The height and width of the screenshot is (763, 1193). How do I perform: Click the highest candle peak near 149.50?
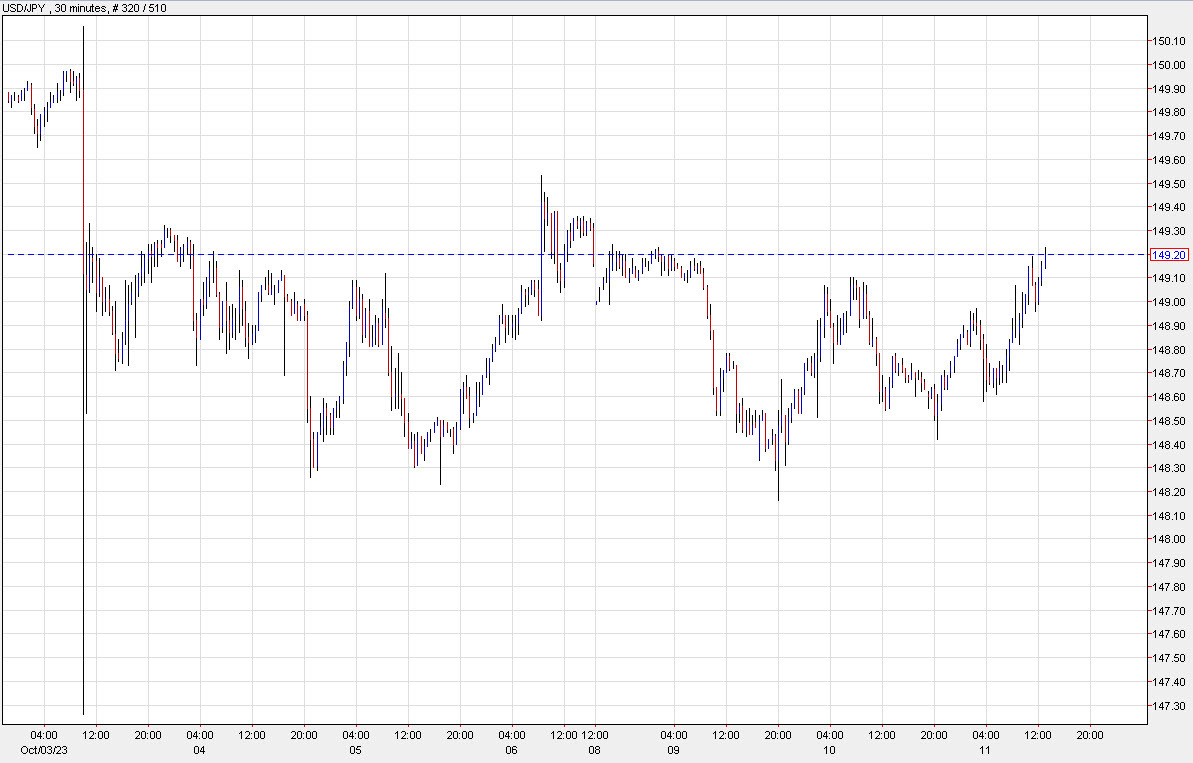pyautogui.click(x=541, y=180)
